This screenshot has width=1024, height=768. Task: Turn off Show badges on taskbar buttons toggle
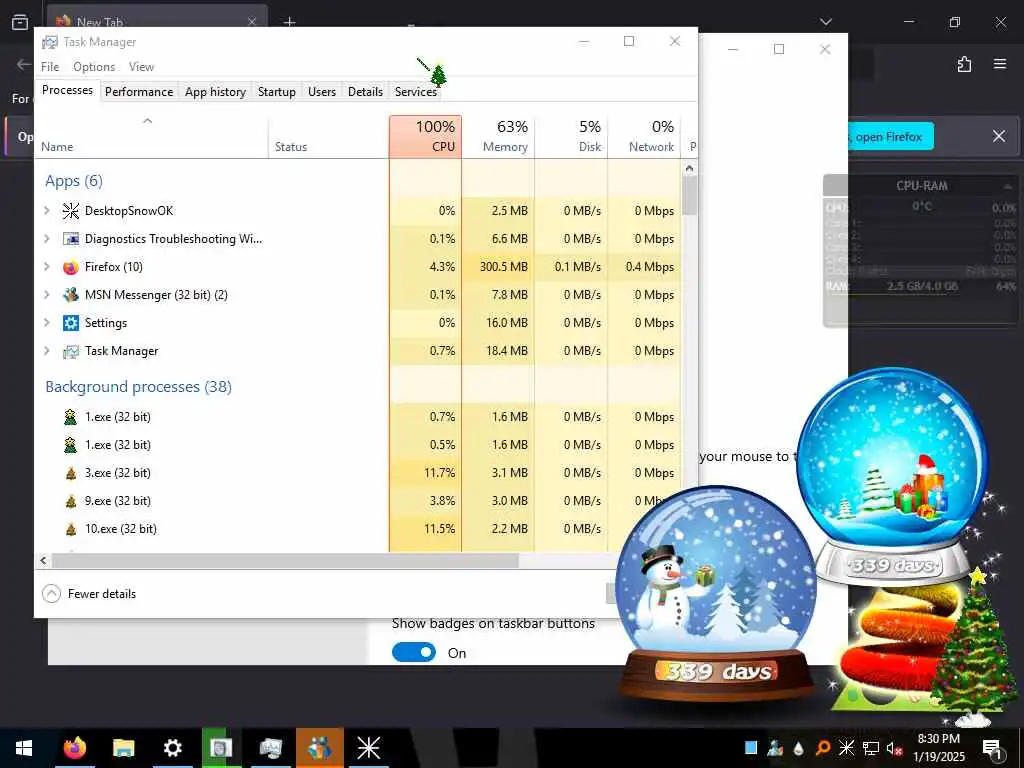(413, 652)
